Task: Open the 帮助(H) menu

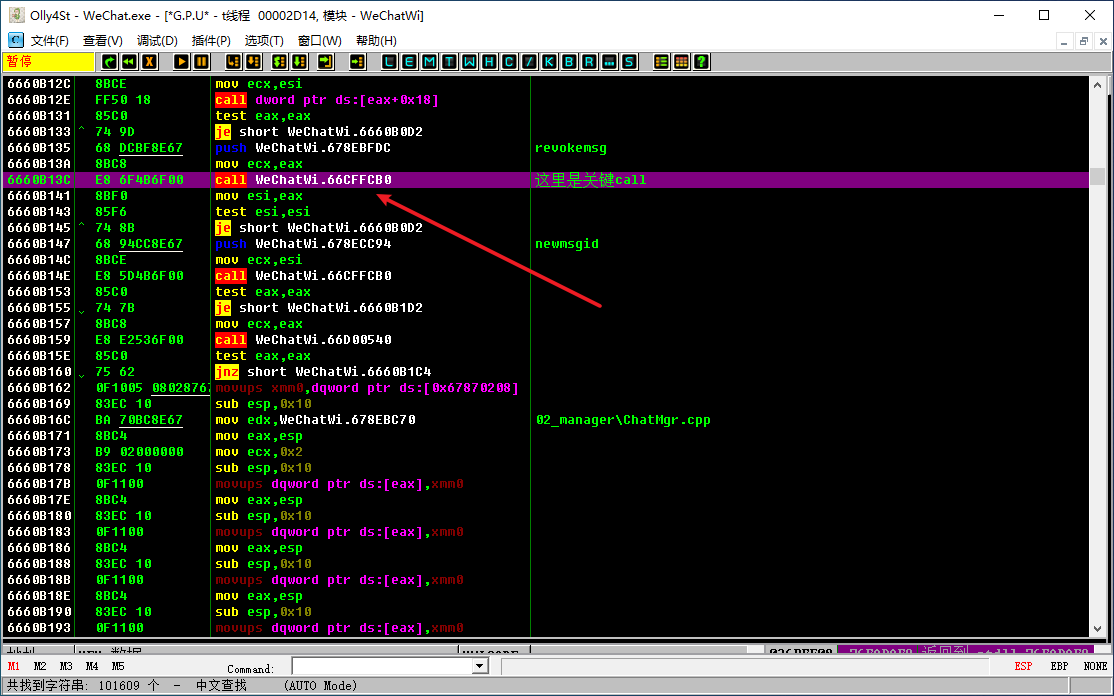Action: tap(377, 40)
